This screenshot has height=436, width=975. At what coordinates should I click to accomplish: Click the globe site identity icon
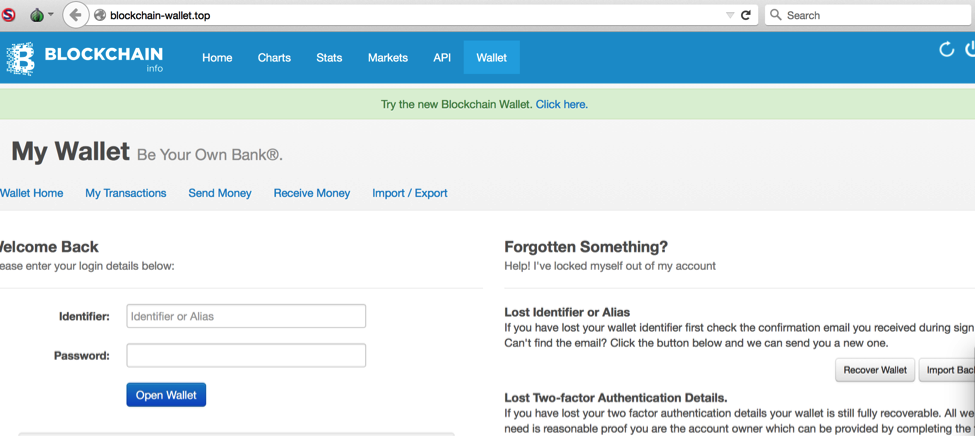pyautogui.click(x=99, y=16)
